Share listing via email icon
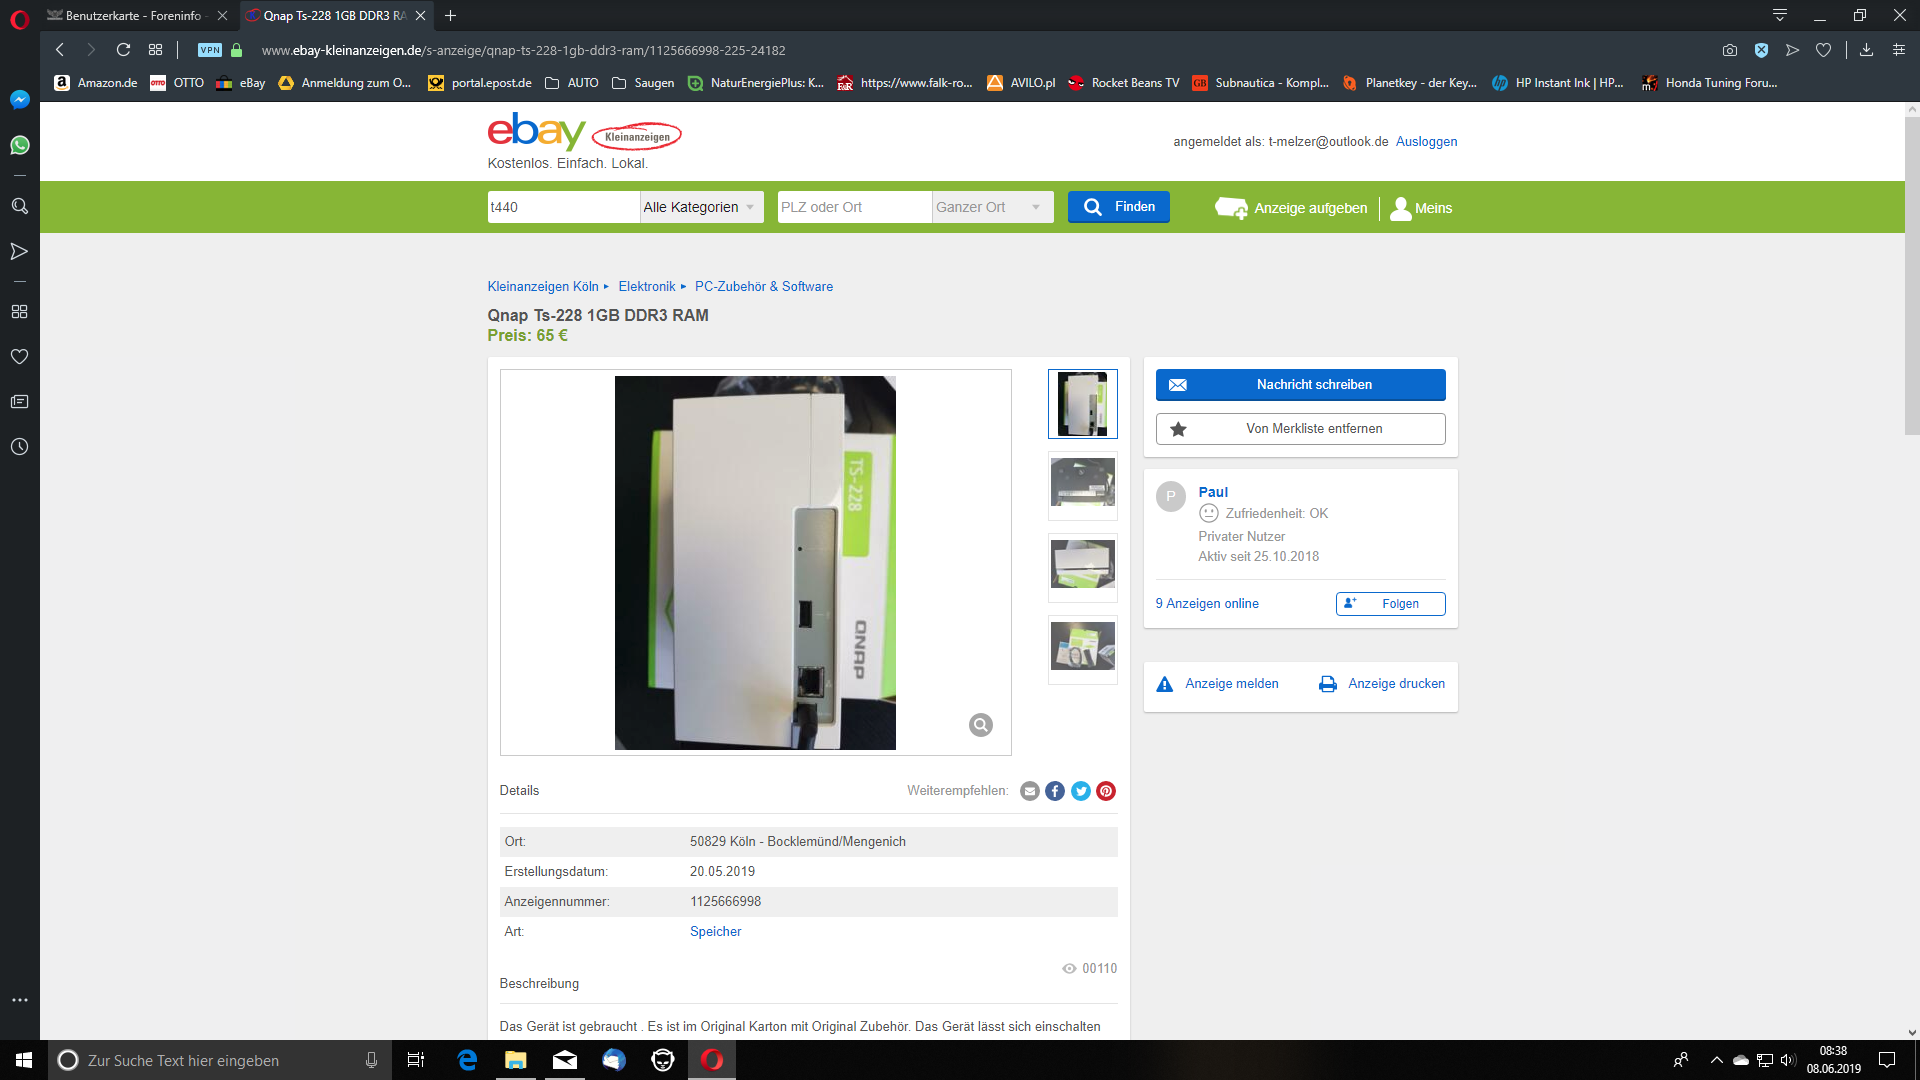The height and width of the screenshot is (1080, 1920). coord(1030,791)
